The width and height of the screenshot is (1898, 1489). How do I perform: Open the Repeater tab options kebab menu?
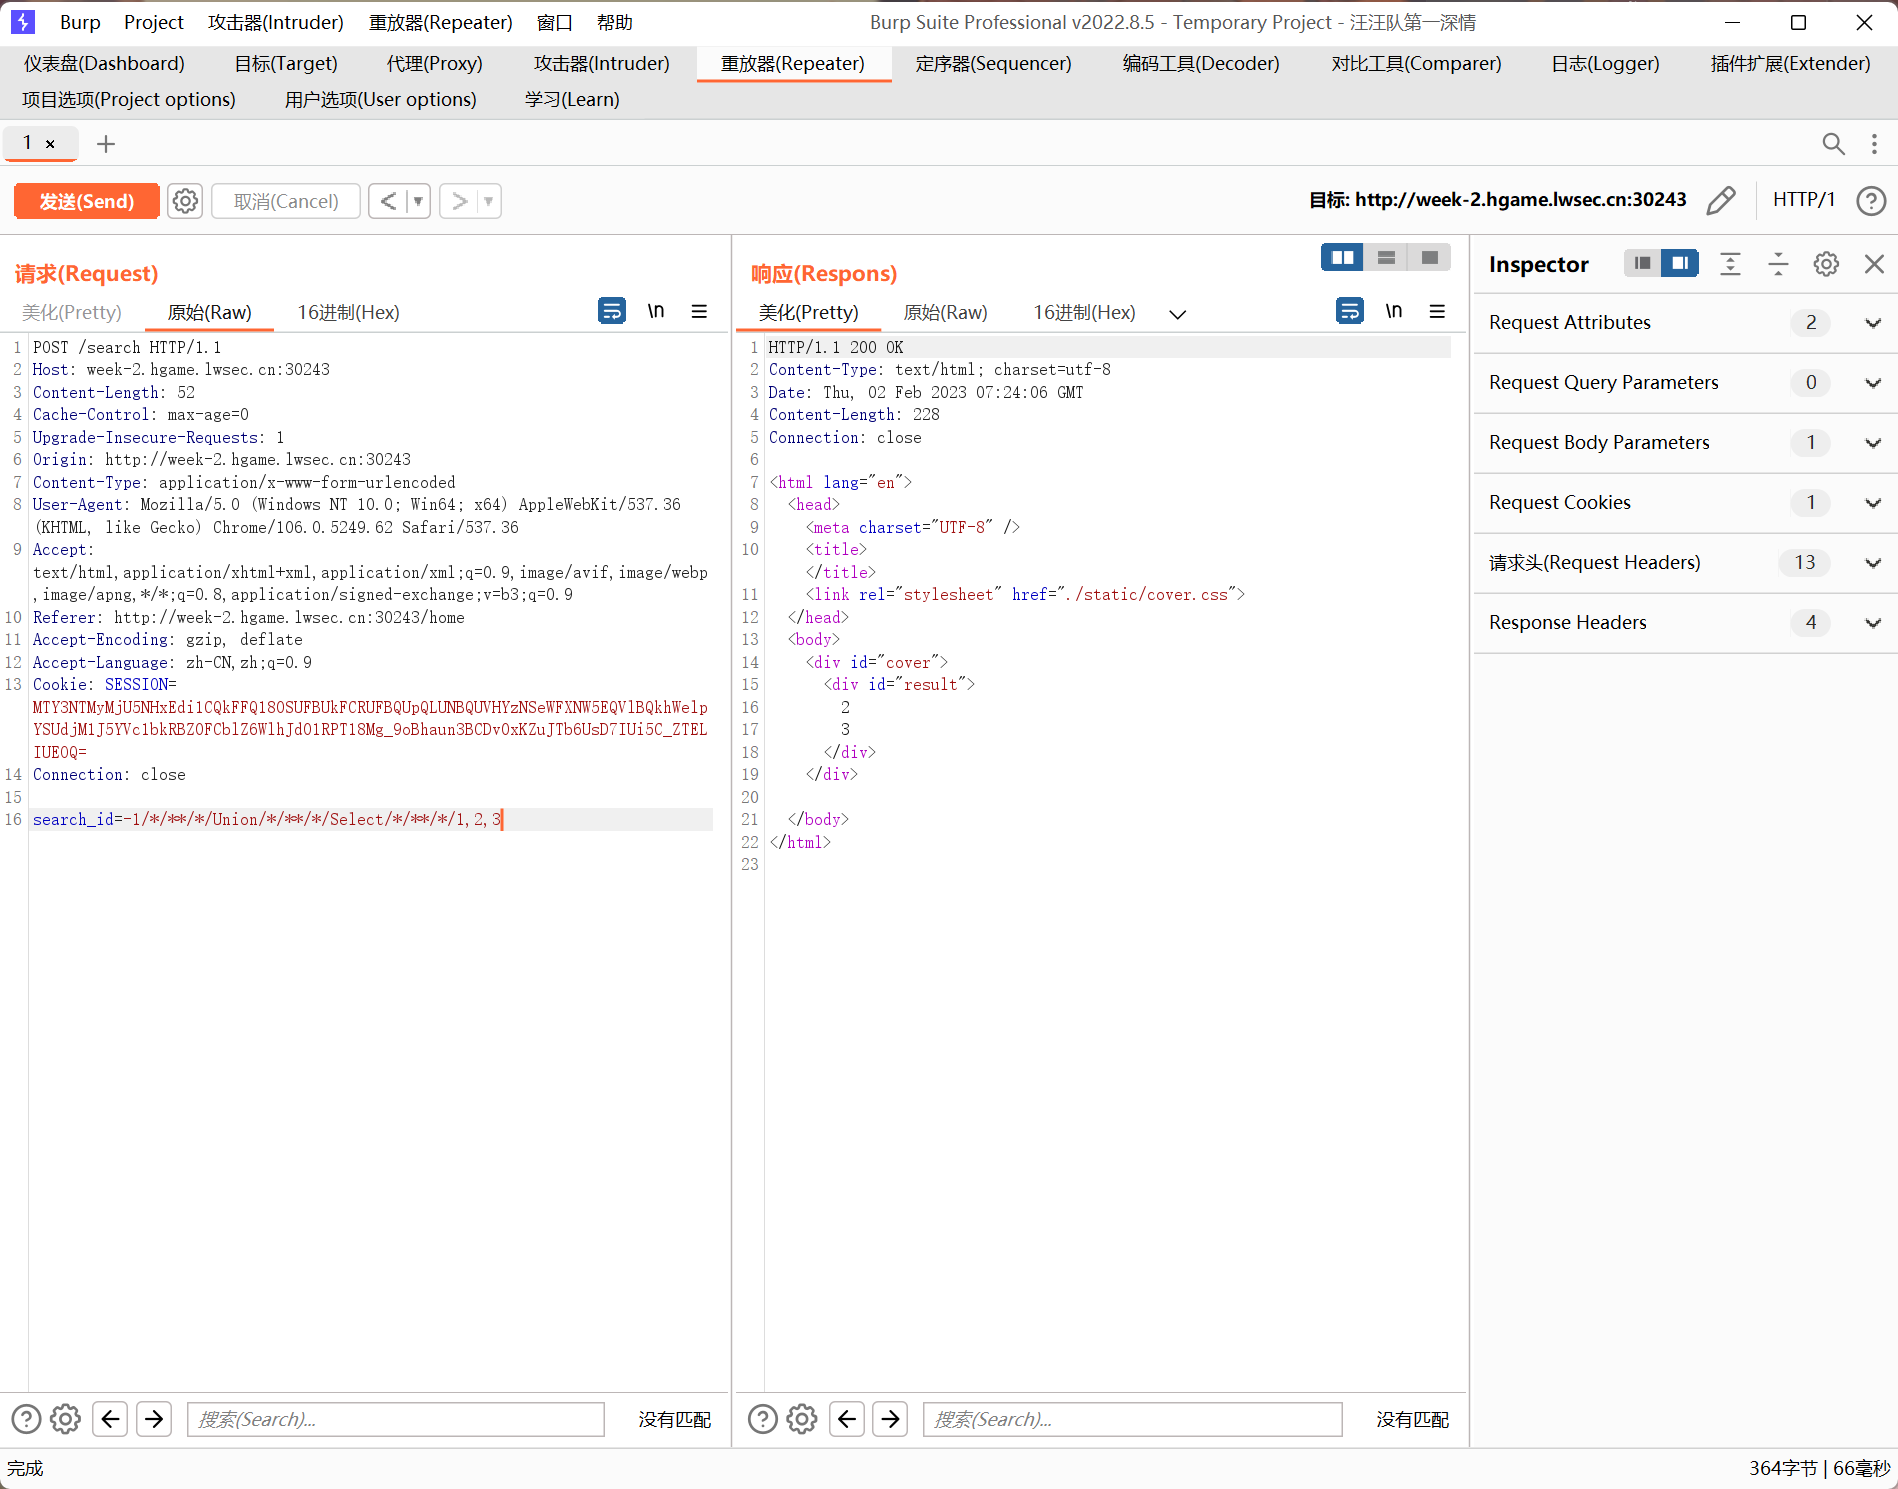point(1874,144)
